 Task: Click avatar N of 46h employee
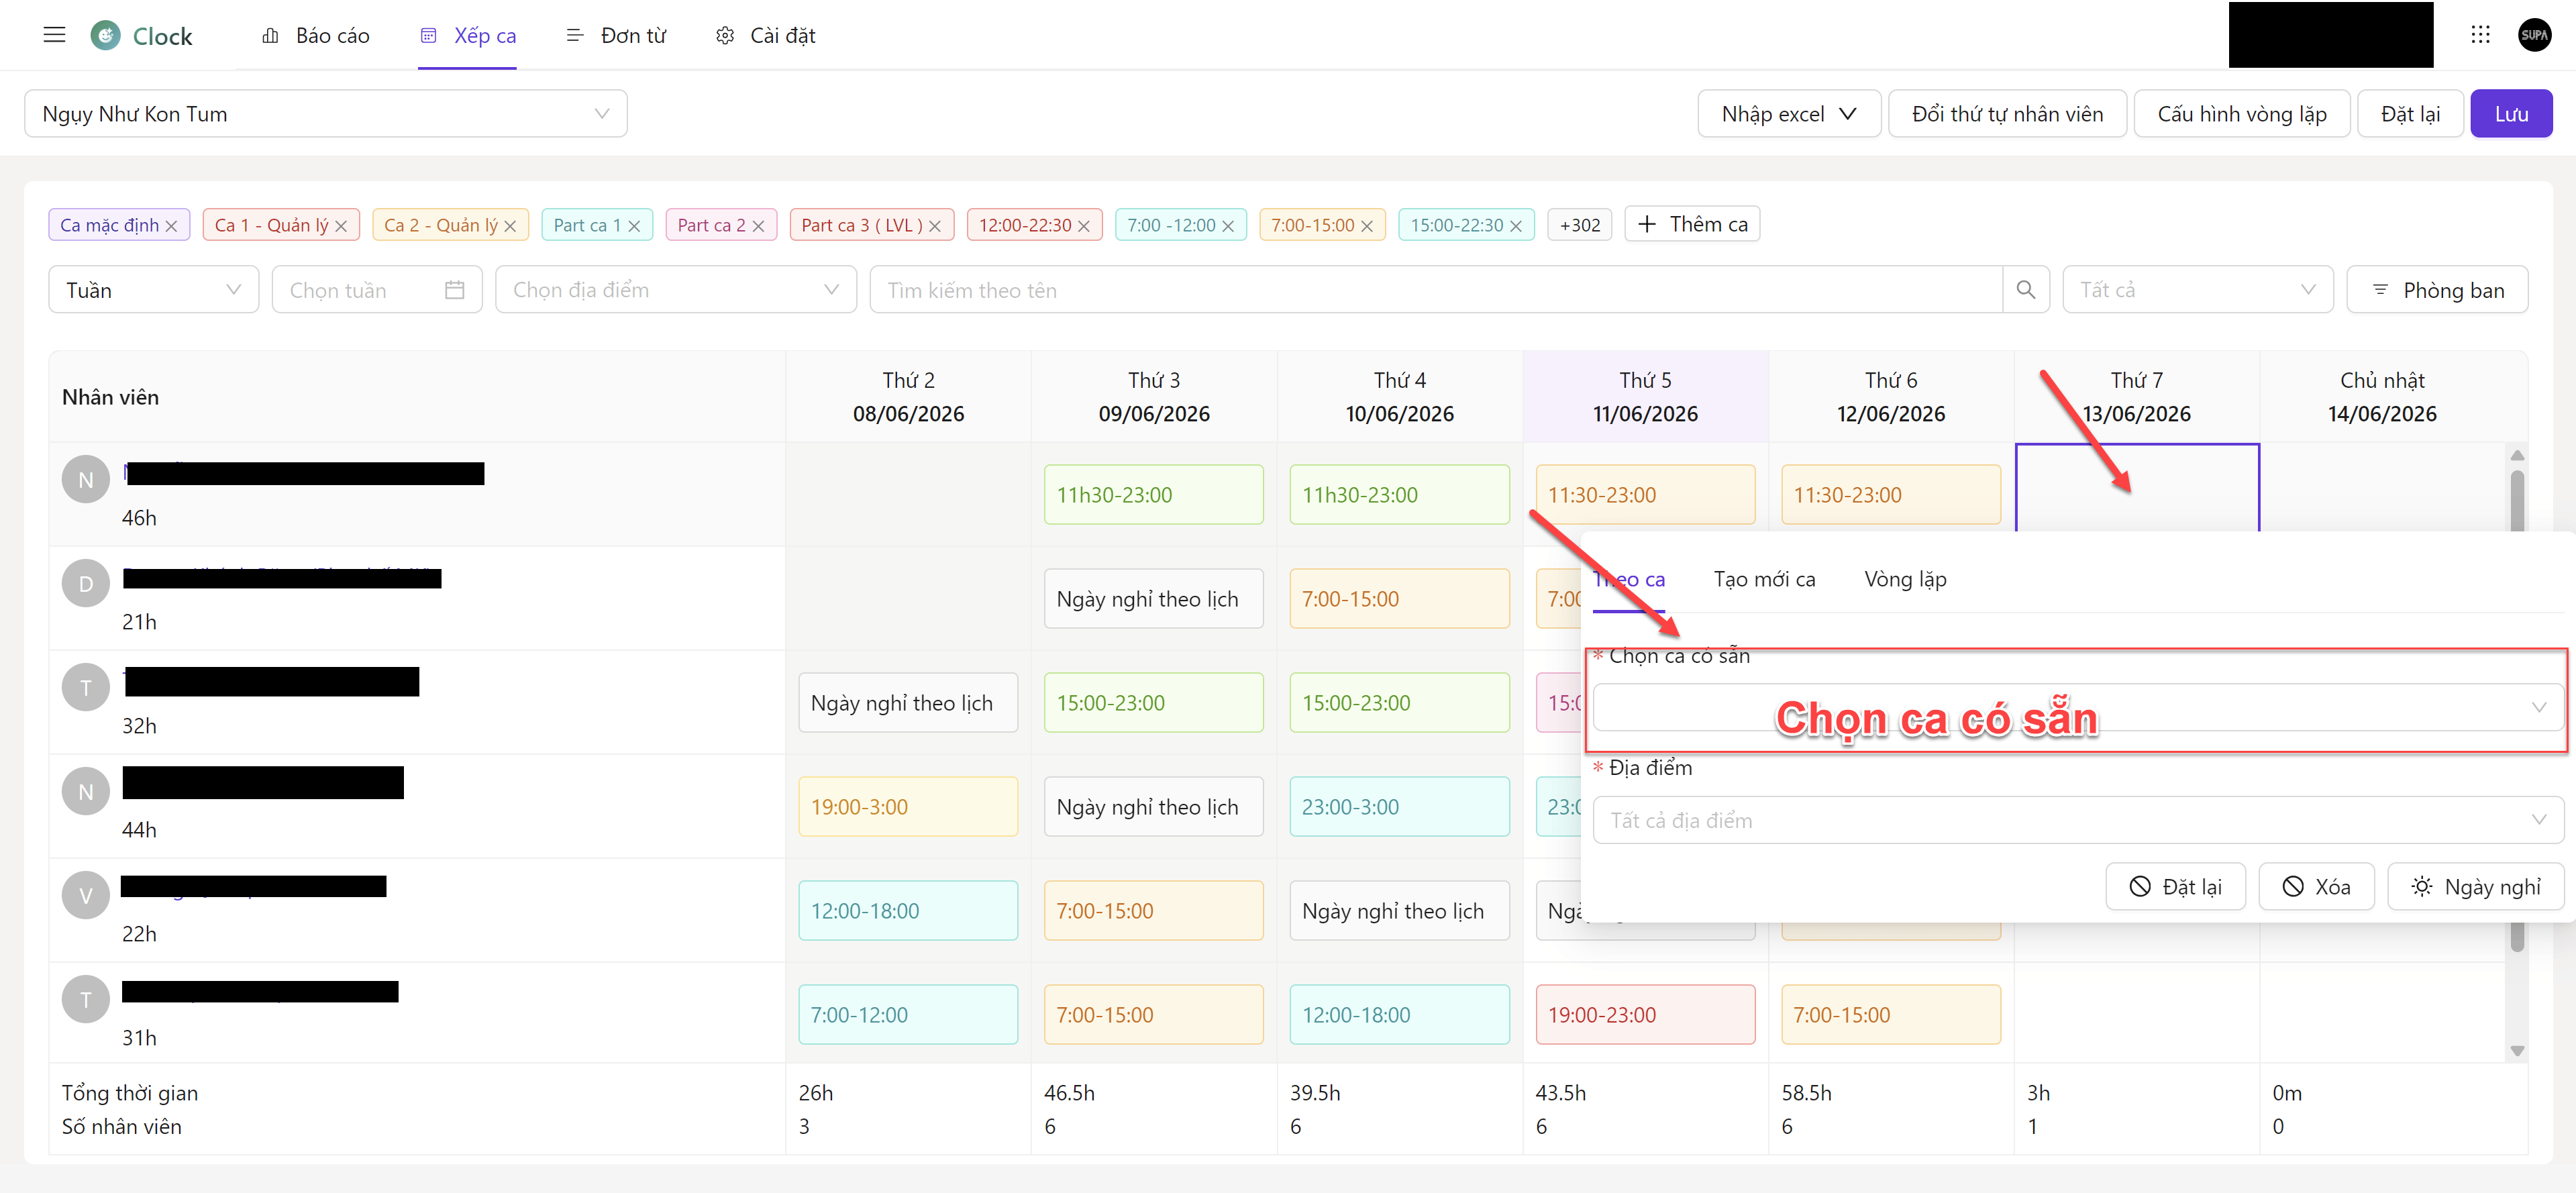tap(86, 480)
